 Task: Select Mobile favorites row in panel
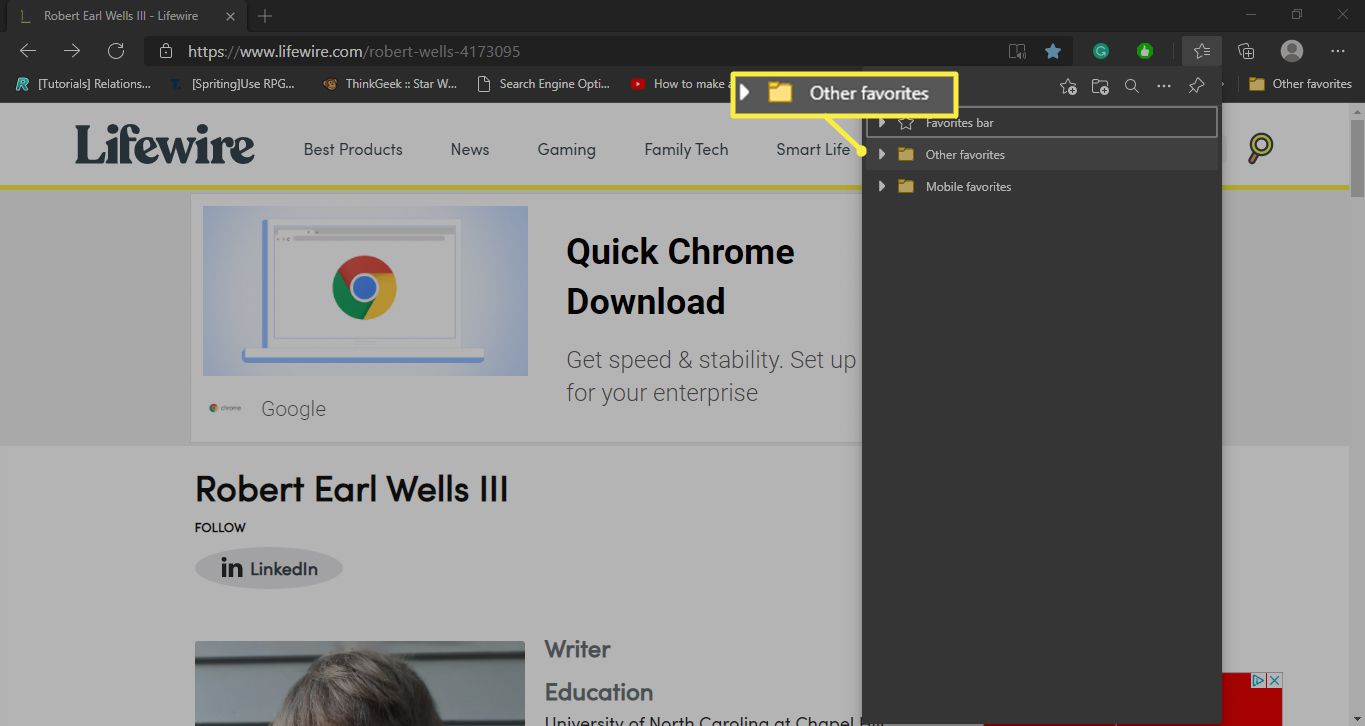coord(1041,186)
